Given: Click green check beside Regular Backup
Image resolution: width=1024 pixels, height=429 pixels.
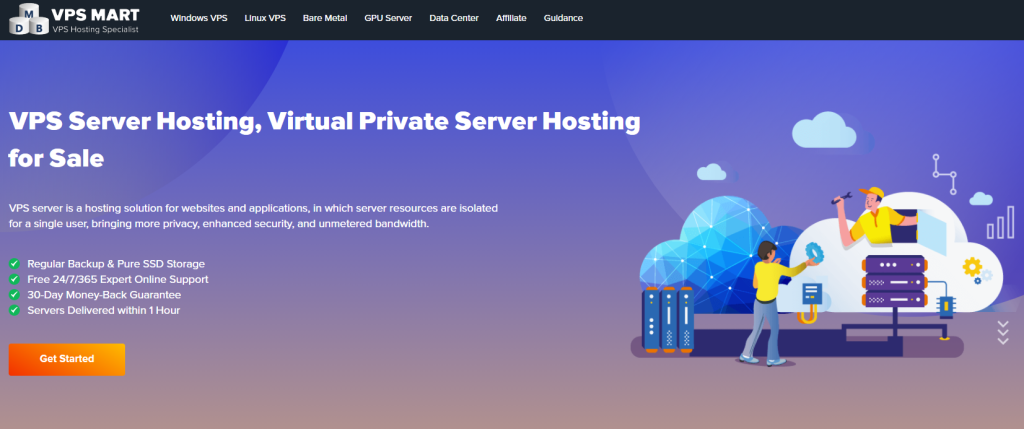Looking at the screenshot, I should click(14, 264).
